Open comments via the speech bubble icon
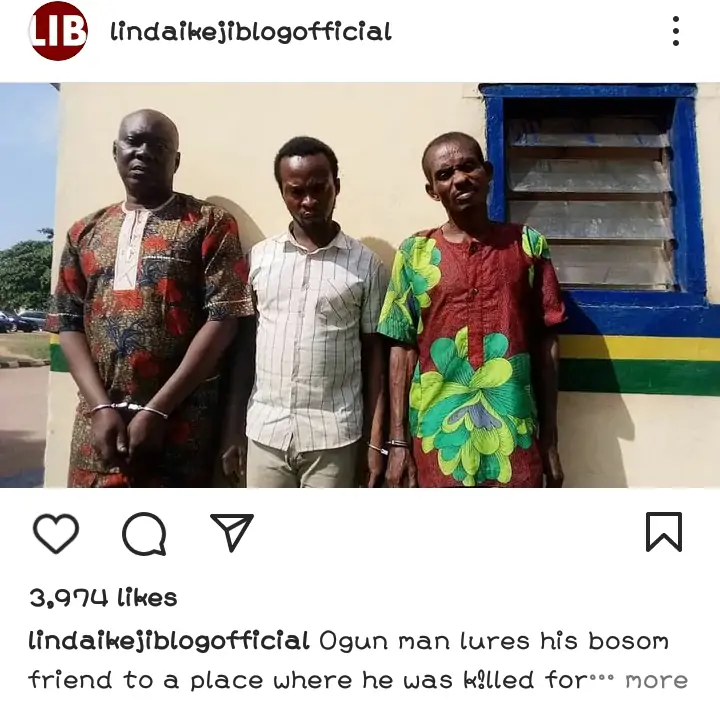720x720 pixels. 144,534
